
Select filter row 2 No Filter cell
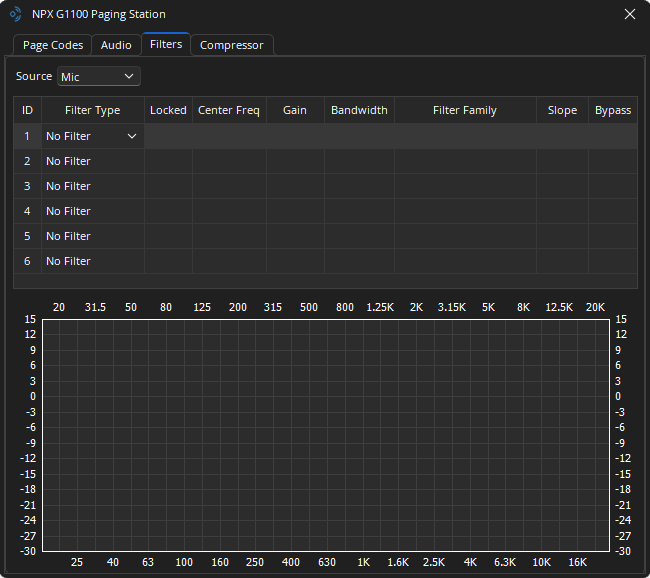(92, 161)
